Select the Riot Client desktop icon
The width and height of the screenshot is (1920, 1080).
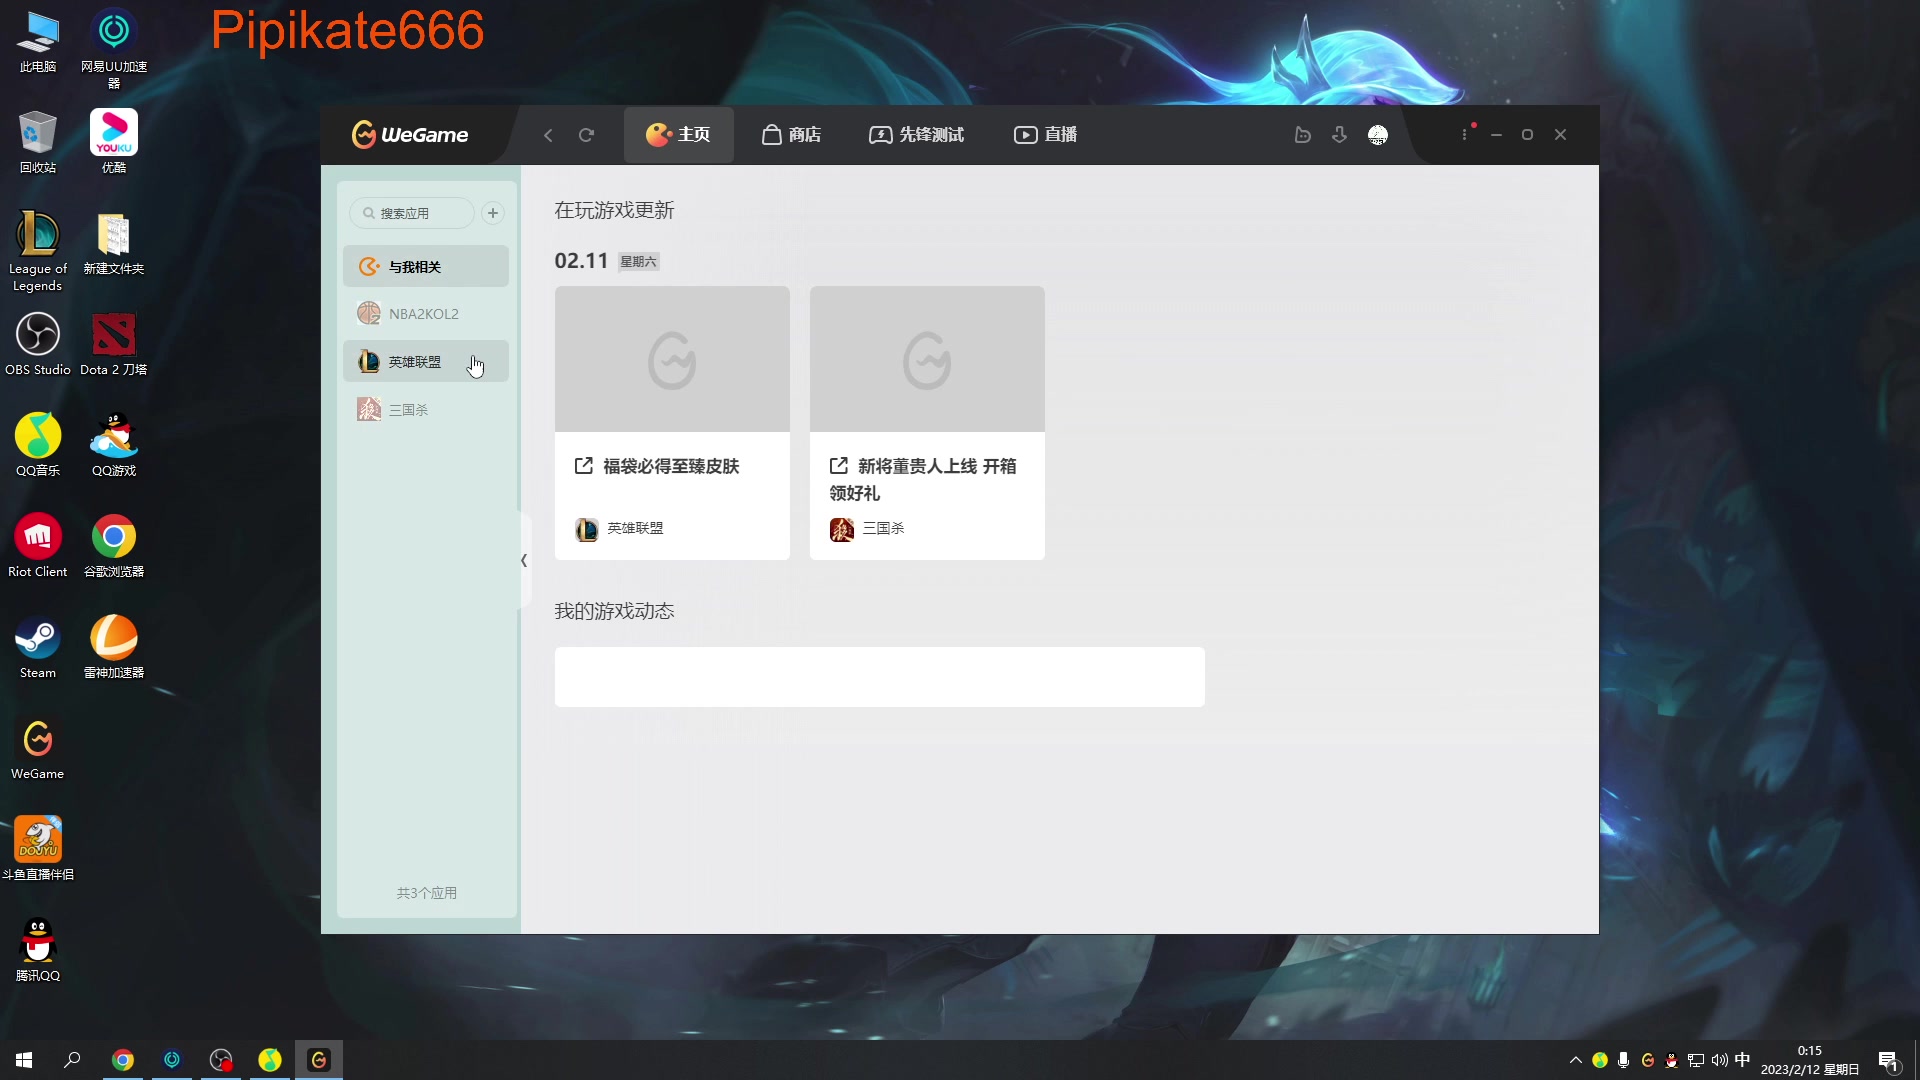[38, 547]
